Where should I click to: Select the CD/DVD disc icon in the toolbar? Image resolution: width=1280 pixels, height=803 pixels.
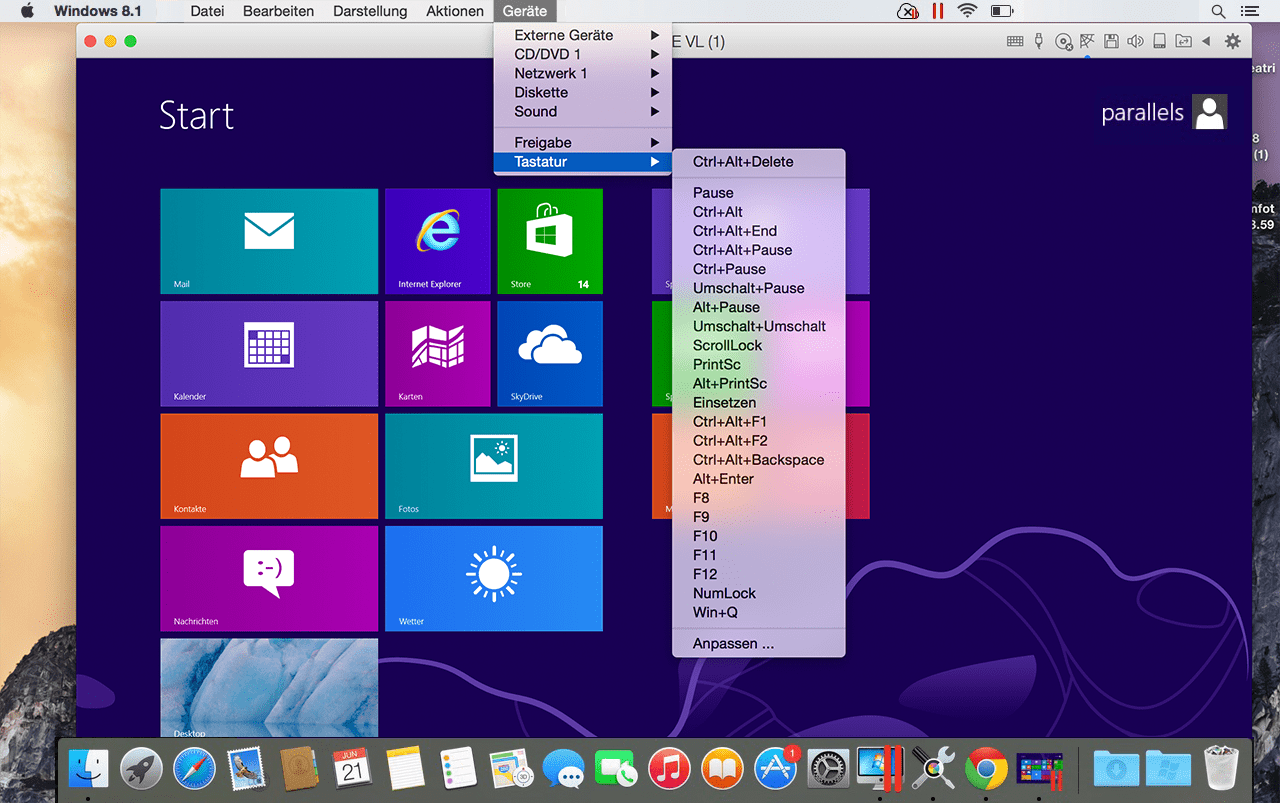pyautogui.click(x=1063, y=41)
